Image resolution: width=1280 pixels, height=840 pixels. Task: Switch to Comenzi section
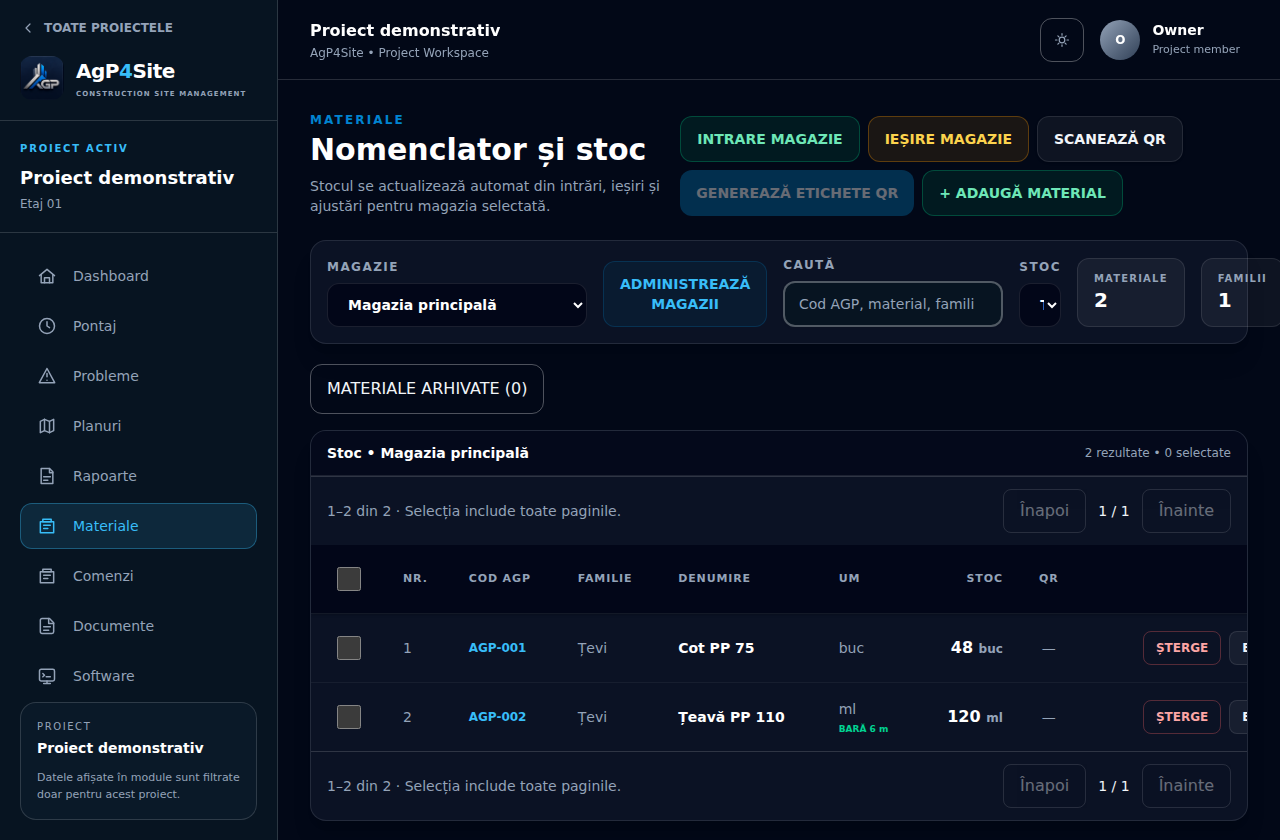(138, 576)
